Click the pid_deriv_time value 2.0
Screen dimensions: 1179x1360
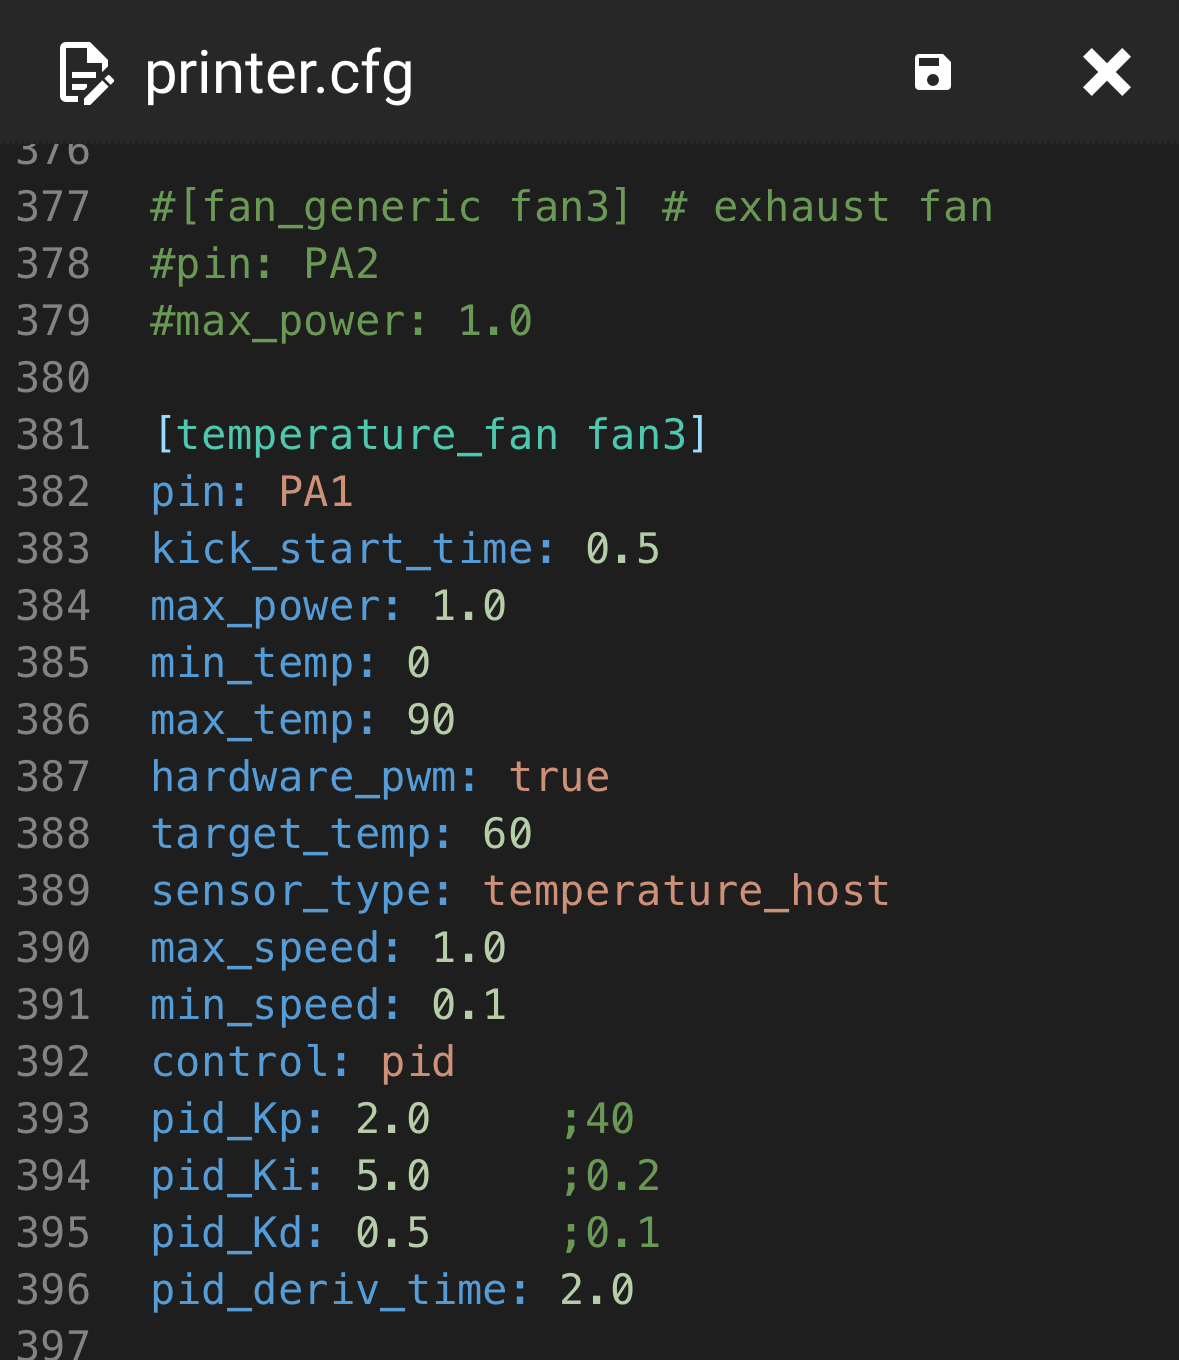597,1290
